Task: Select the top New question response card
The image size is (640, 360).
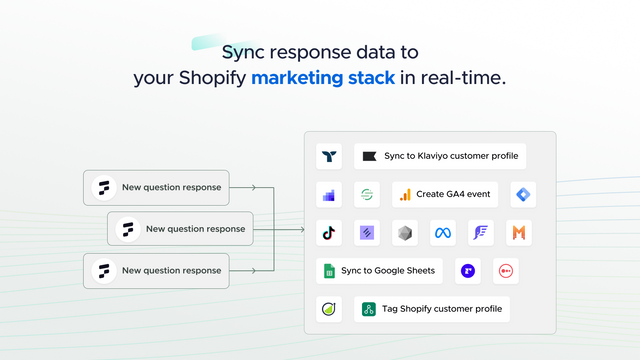Action: click(156, 188)
